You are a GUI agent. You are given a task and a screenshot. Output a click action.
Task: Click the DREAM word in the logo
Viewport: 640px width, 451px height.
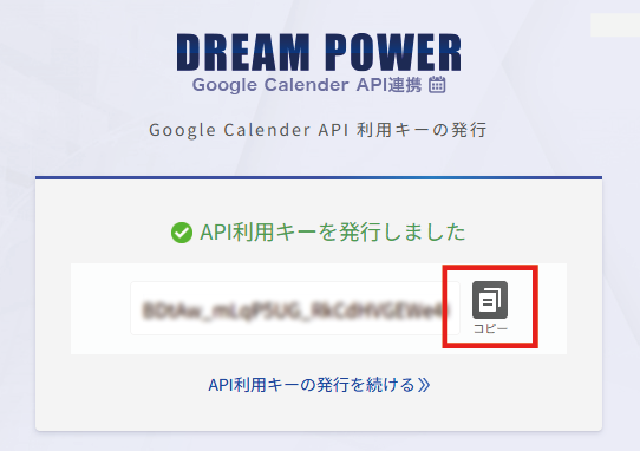[x=243, y=53]
